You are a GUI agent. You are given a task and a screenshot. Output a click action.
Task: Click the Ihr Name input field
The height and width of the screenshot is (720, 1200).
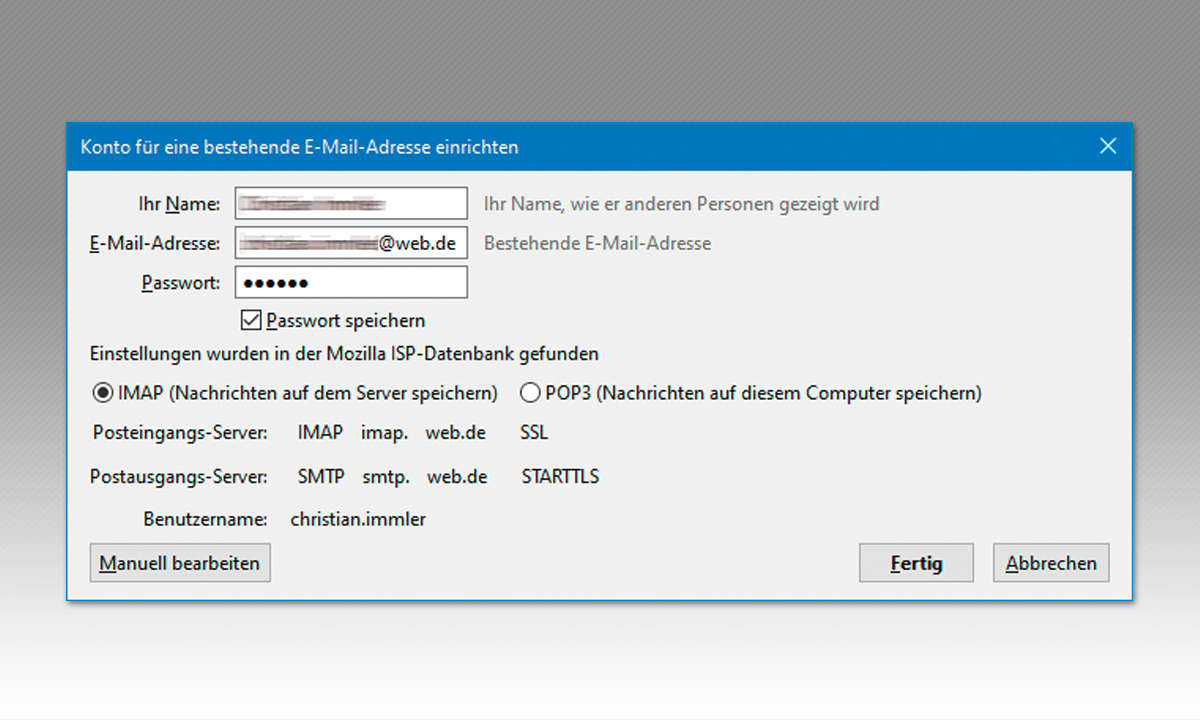click(x=351, y=203)
